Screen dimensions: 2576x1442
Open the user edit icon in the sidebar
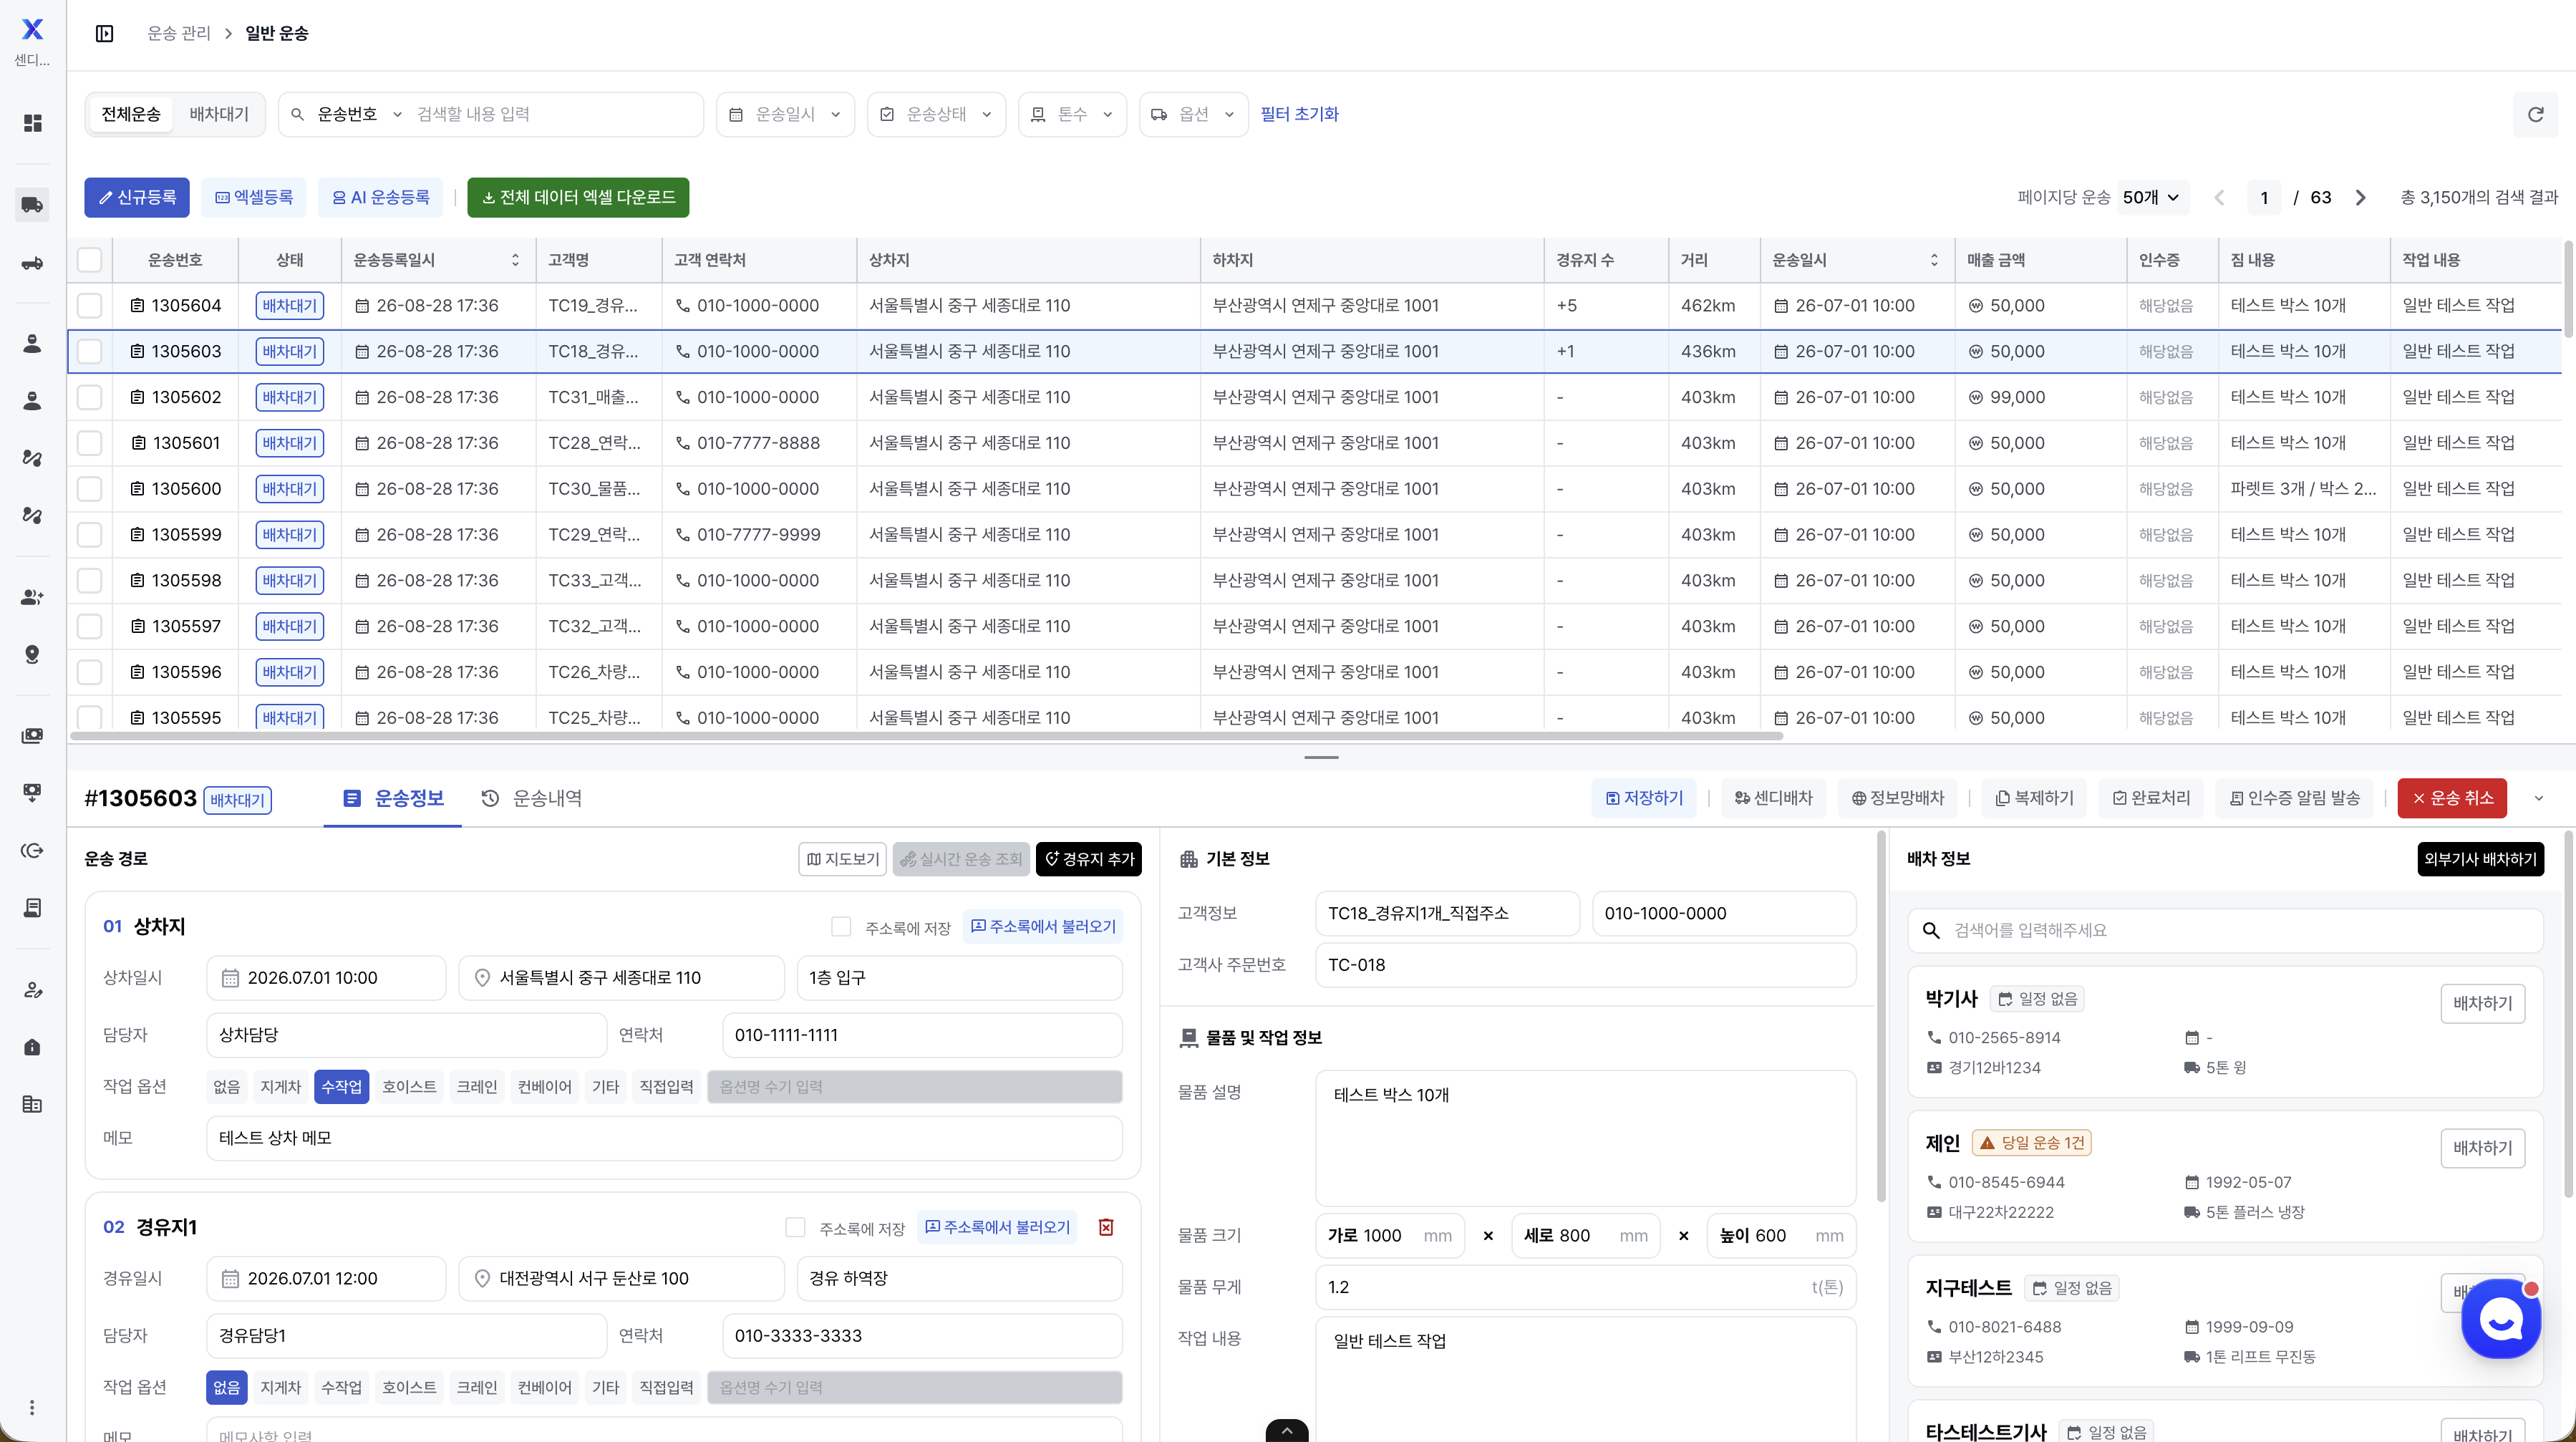[33, 990]
